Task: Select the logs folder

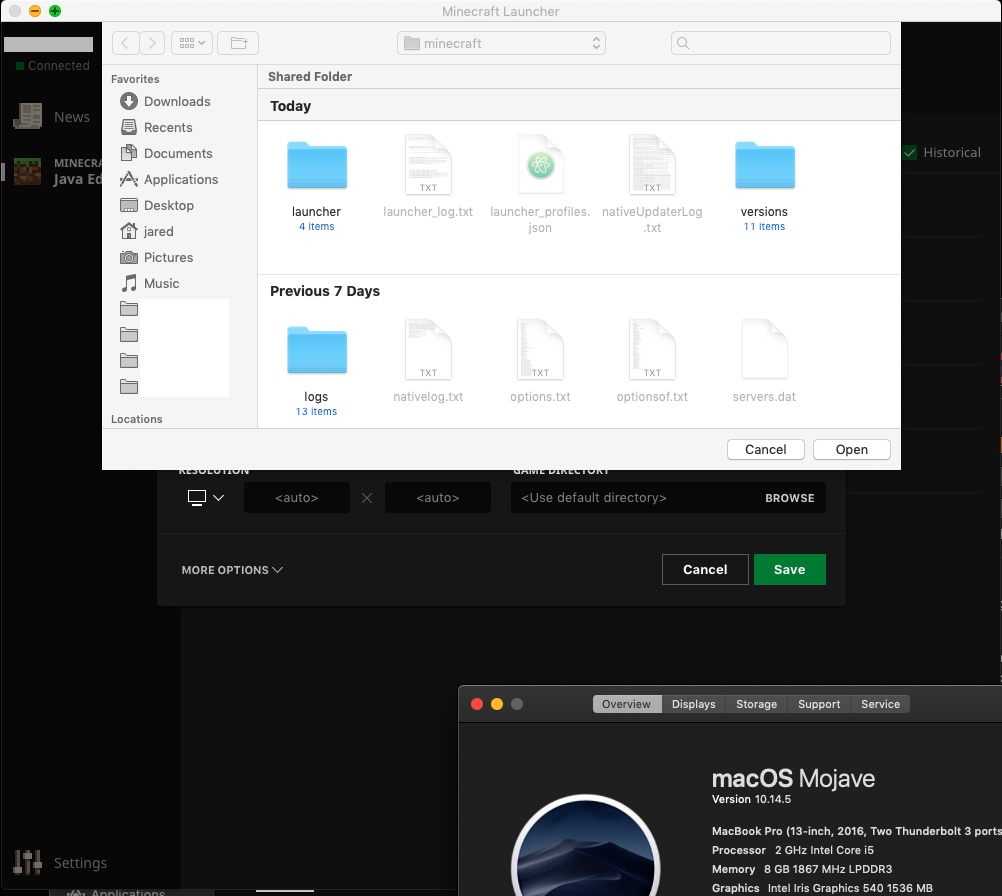Action: (x=316, y=351)
